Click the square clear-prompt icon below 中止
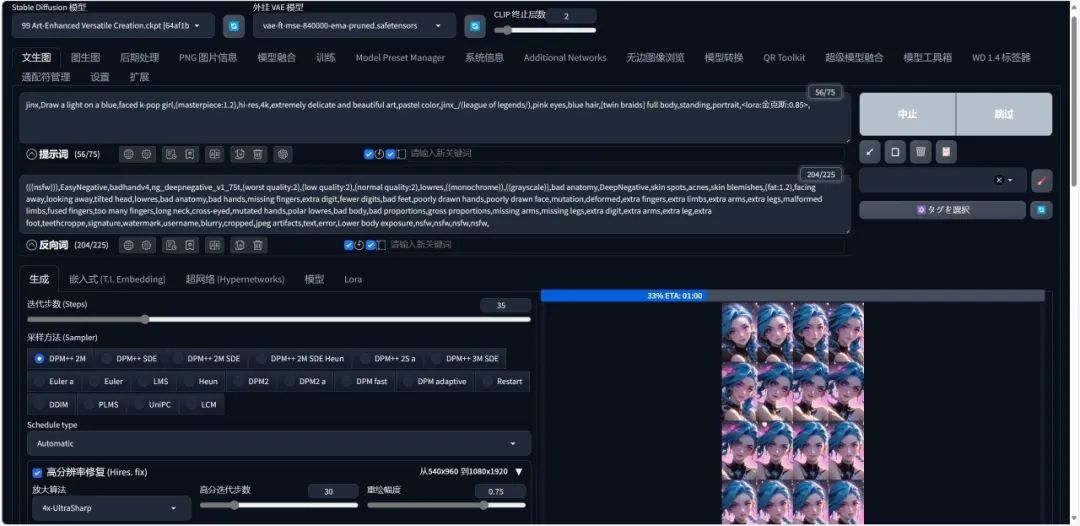 click(895, 152)
